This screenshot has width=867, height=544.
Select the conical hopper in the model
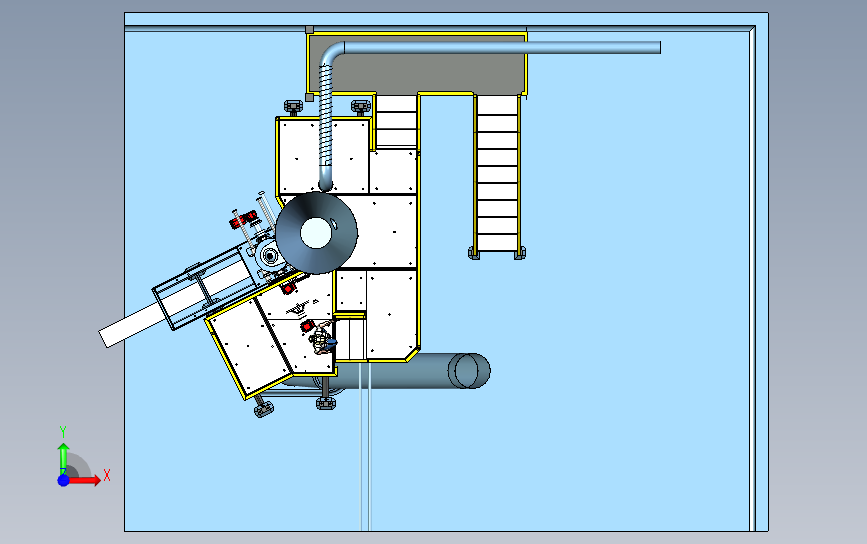click(x=316, y=233)
